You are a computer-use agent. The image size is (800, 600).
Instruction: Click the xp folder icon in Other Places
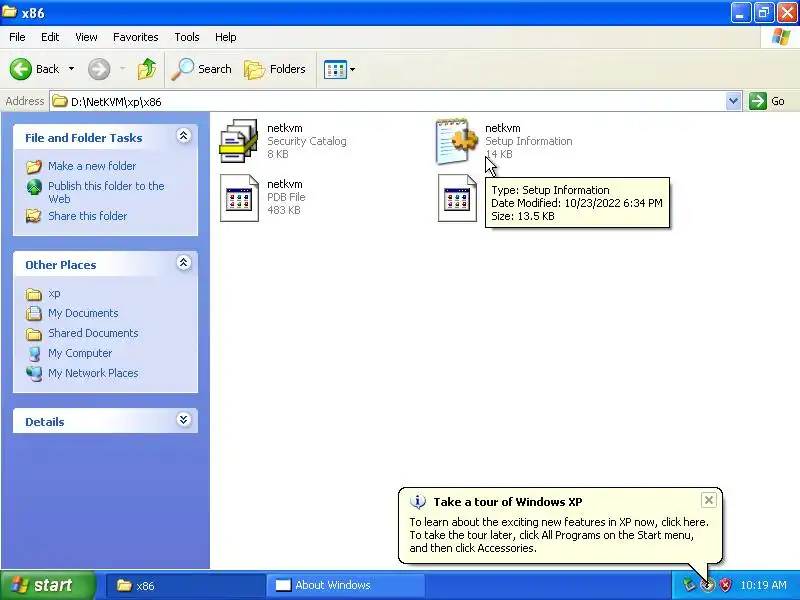click(34, 294)
